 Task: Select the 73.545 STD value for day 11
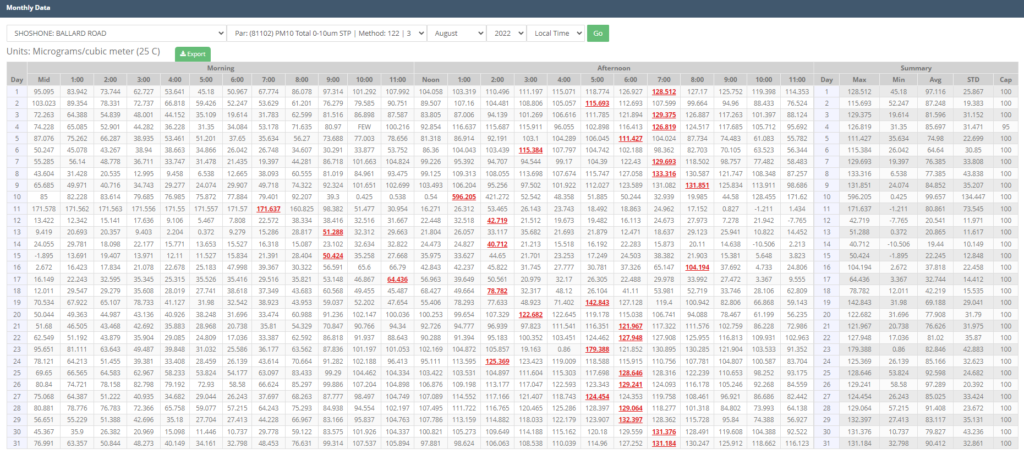974,208
